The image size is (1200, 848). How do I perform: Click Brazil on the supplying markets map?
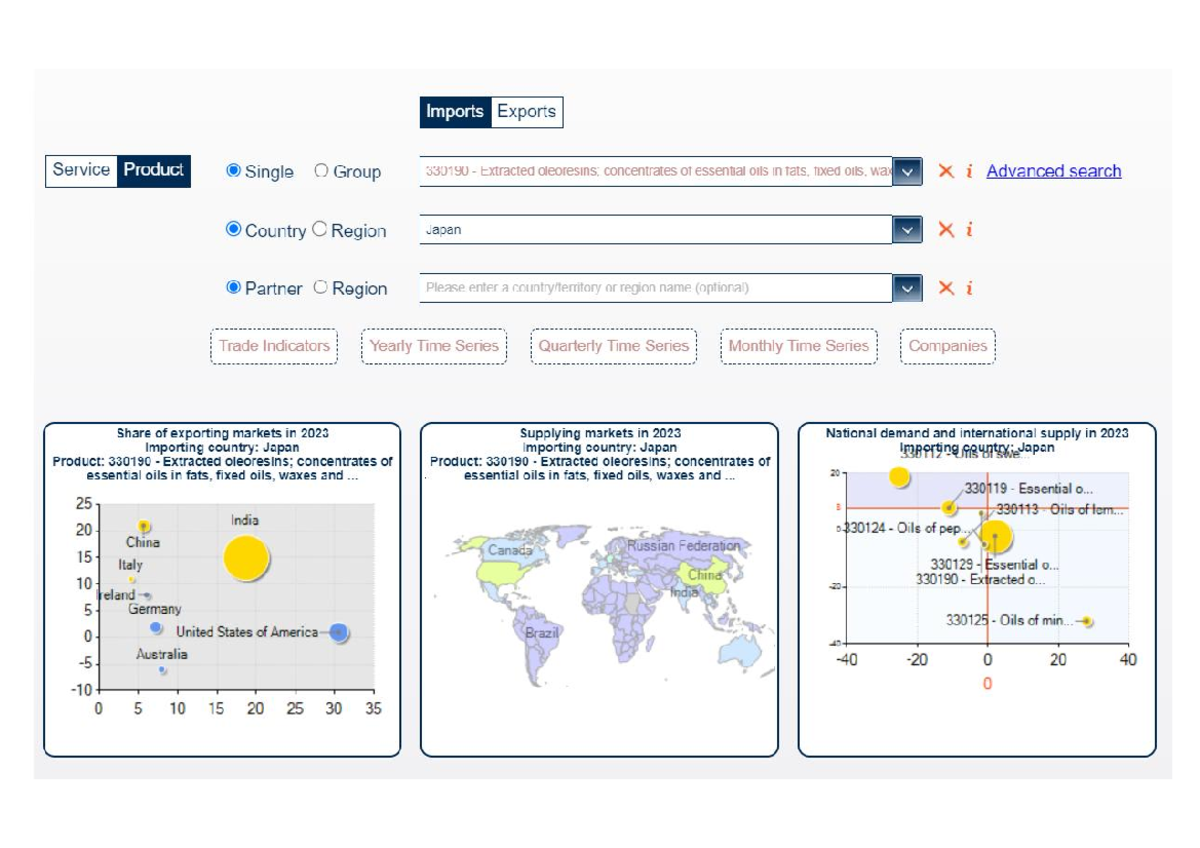(541, 633)
